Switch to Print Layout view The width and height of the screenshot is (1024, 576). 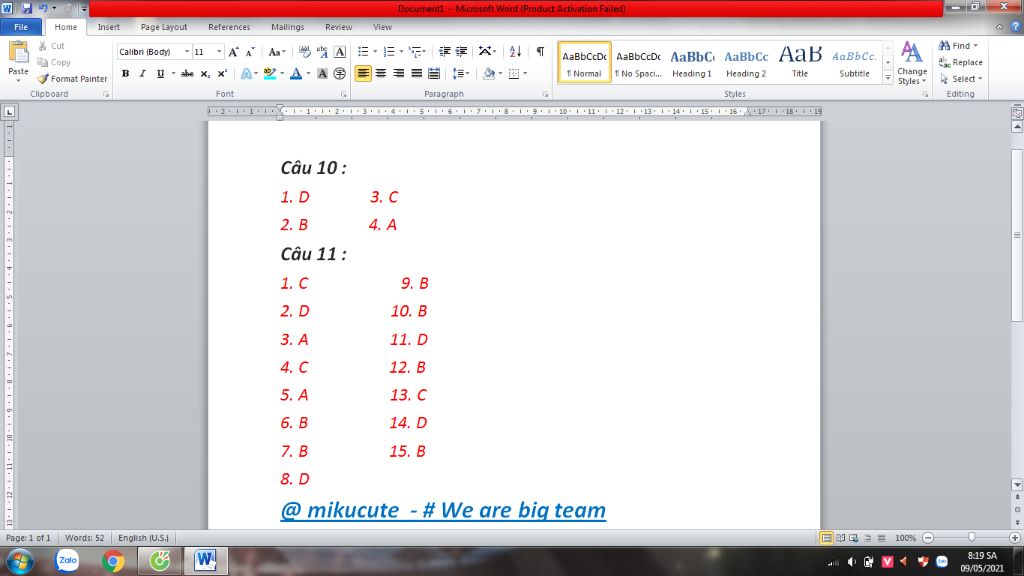point(826,538)
